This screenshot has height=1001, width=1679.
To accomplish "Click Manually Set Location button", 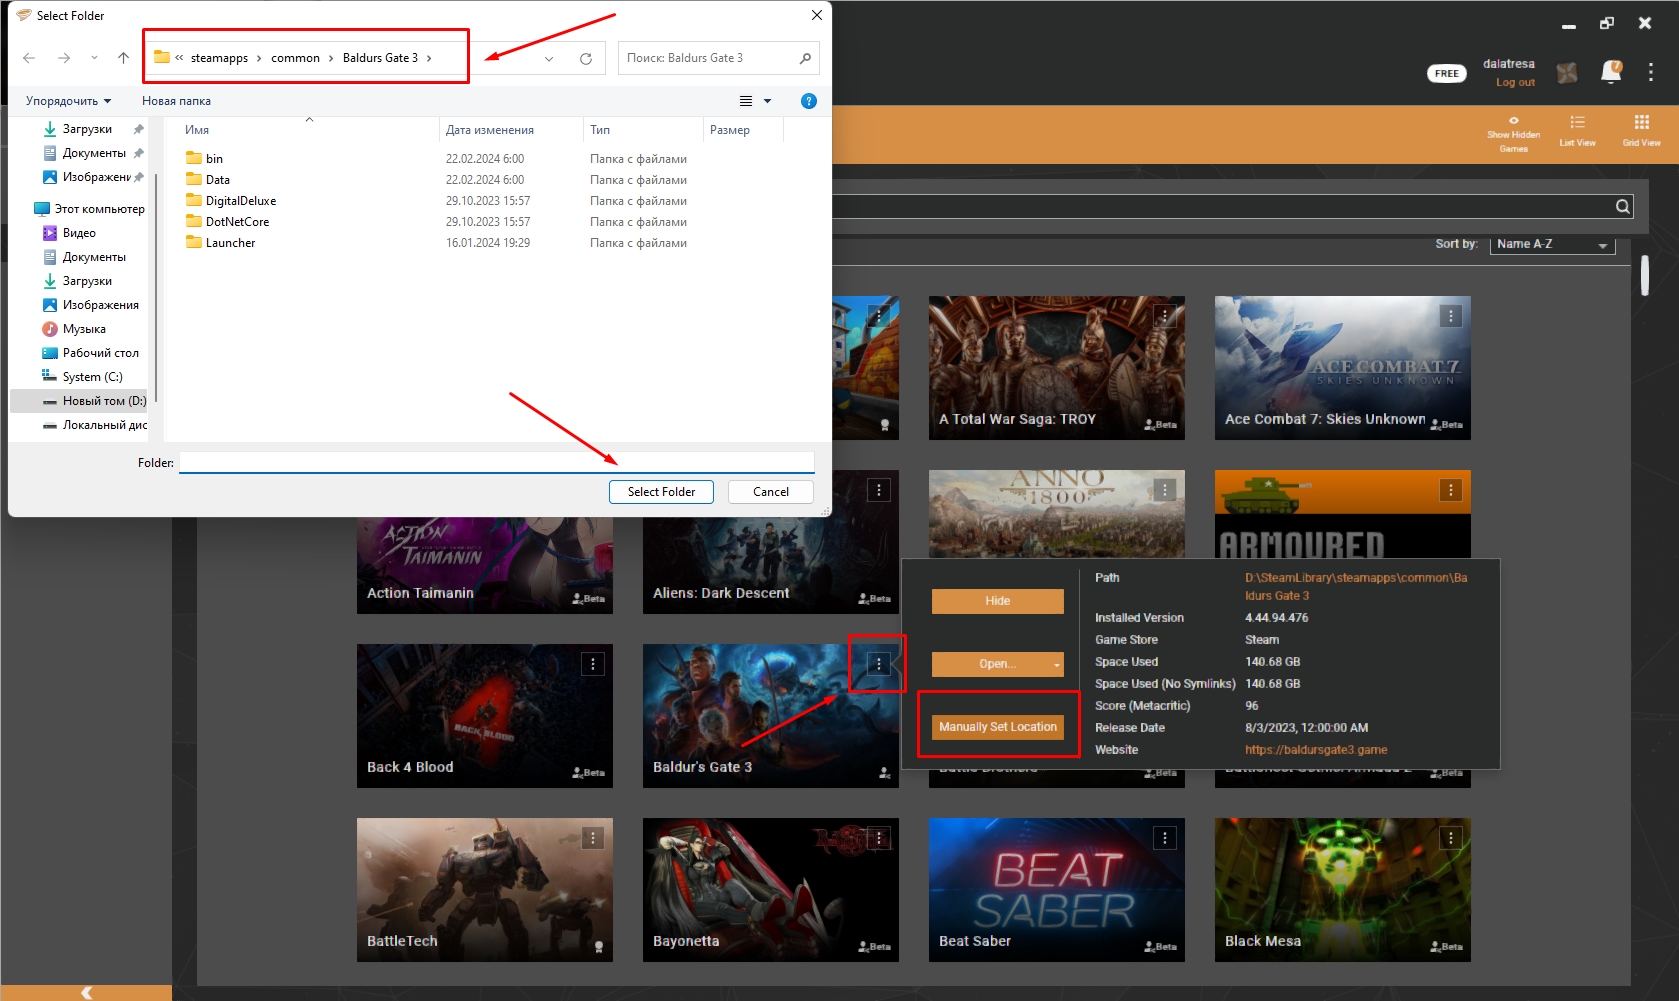I will click(997, 727).
